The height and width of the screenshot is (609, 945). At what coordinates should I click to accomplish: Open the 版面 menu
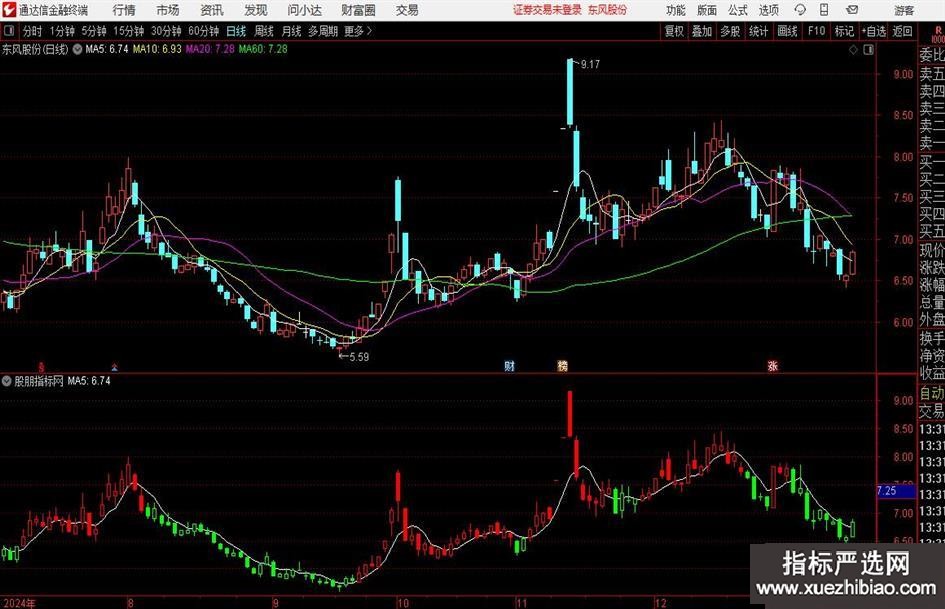(706, 10)
